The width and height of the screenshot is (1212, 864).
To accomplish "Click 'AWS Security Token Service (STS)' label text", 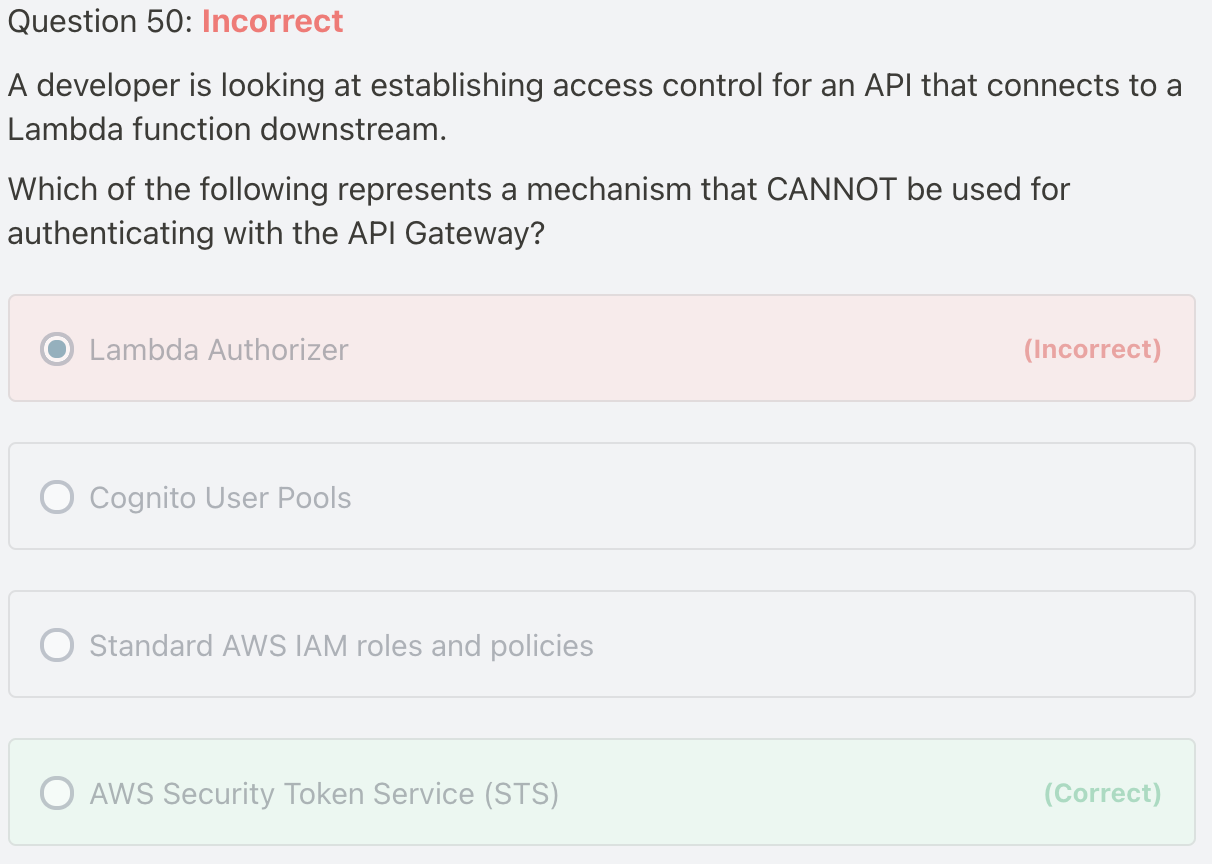I will [324, 793].
